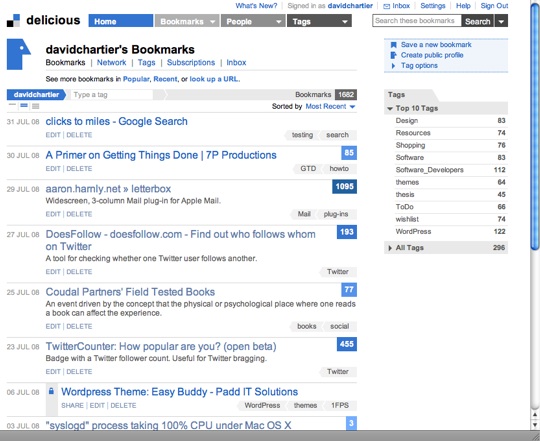Open the Popular bookmarks link

(136, 79)
